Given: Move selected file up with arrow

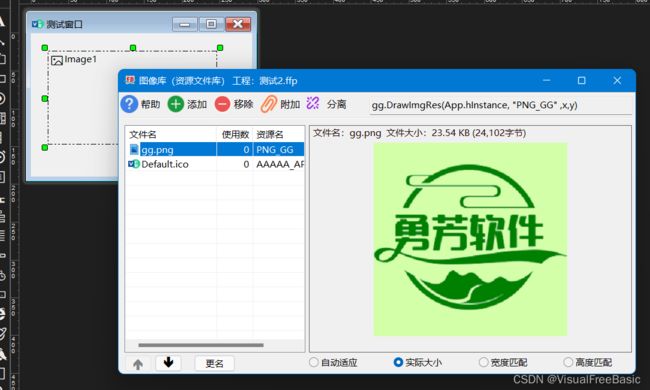Looking at the screenshot, I should (138, 364).
